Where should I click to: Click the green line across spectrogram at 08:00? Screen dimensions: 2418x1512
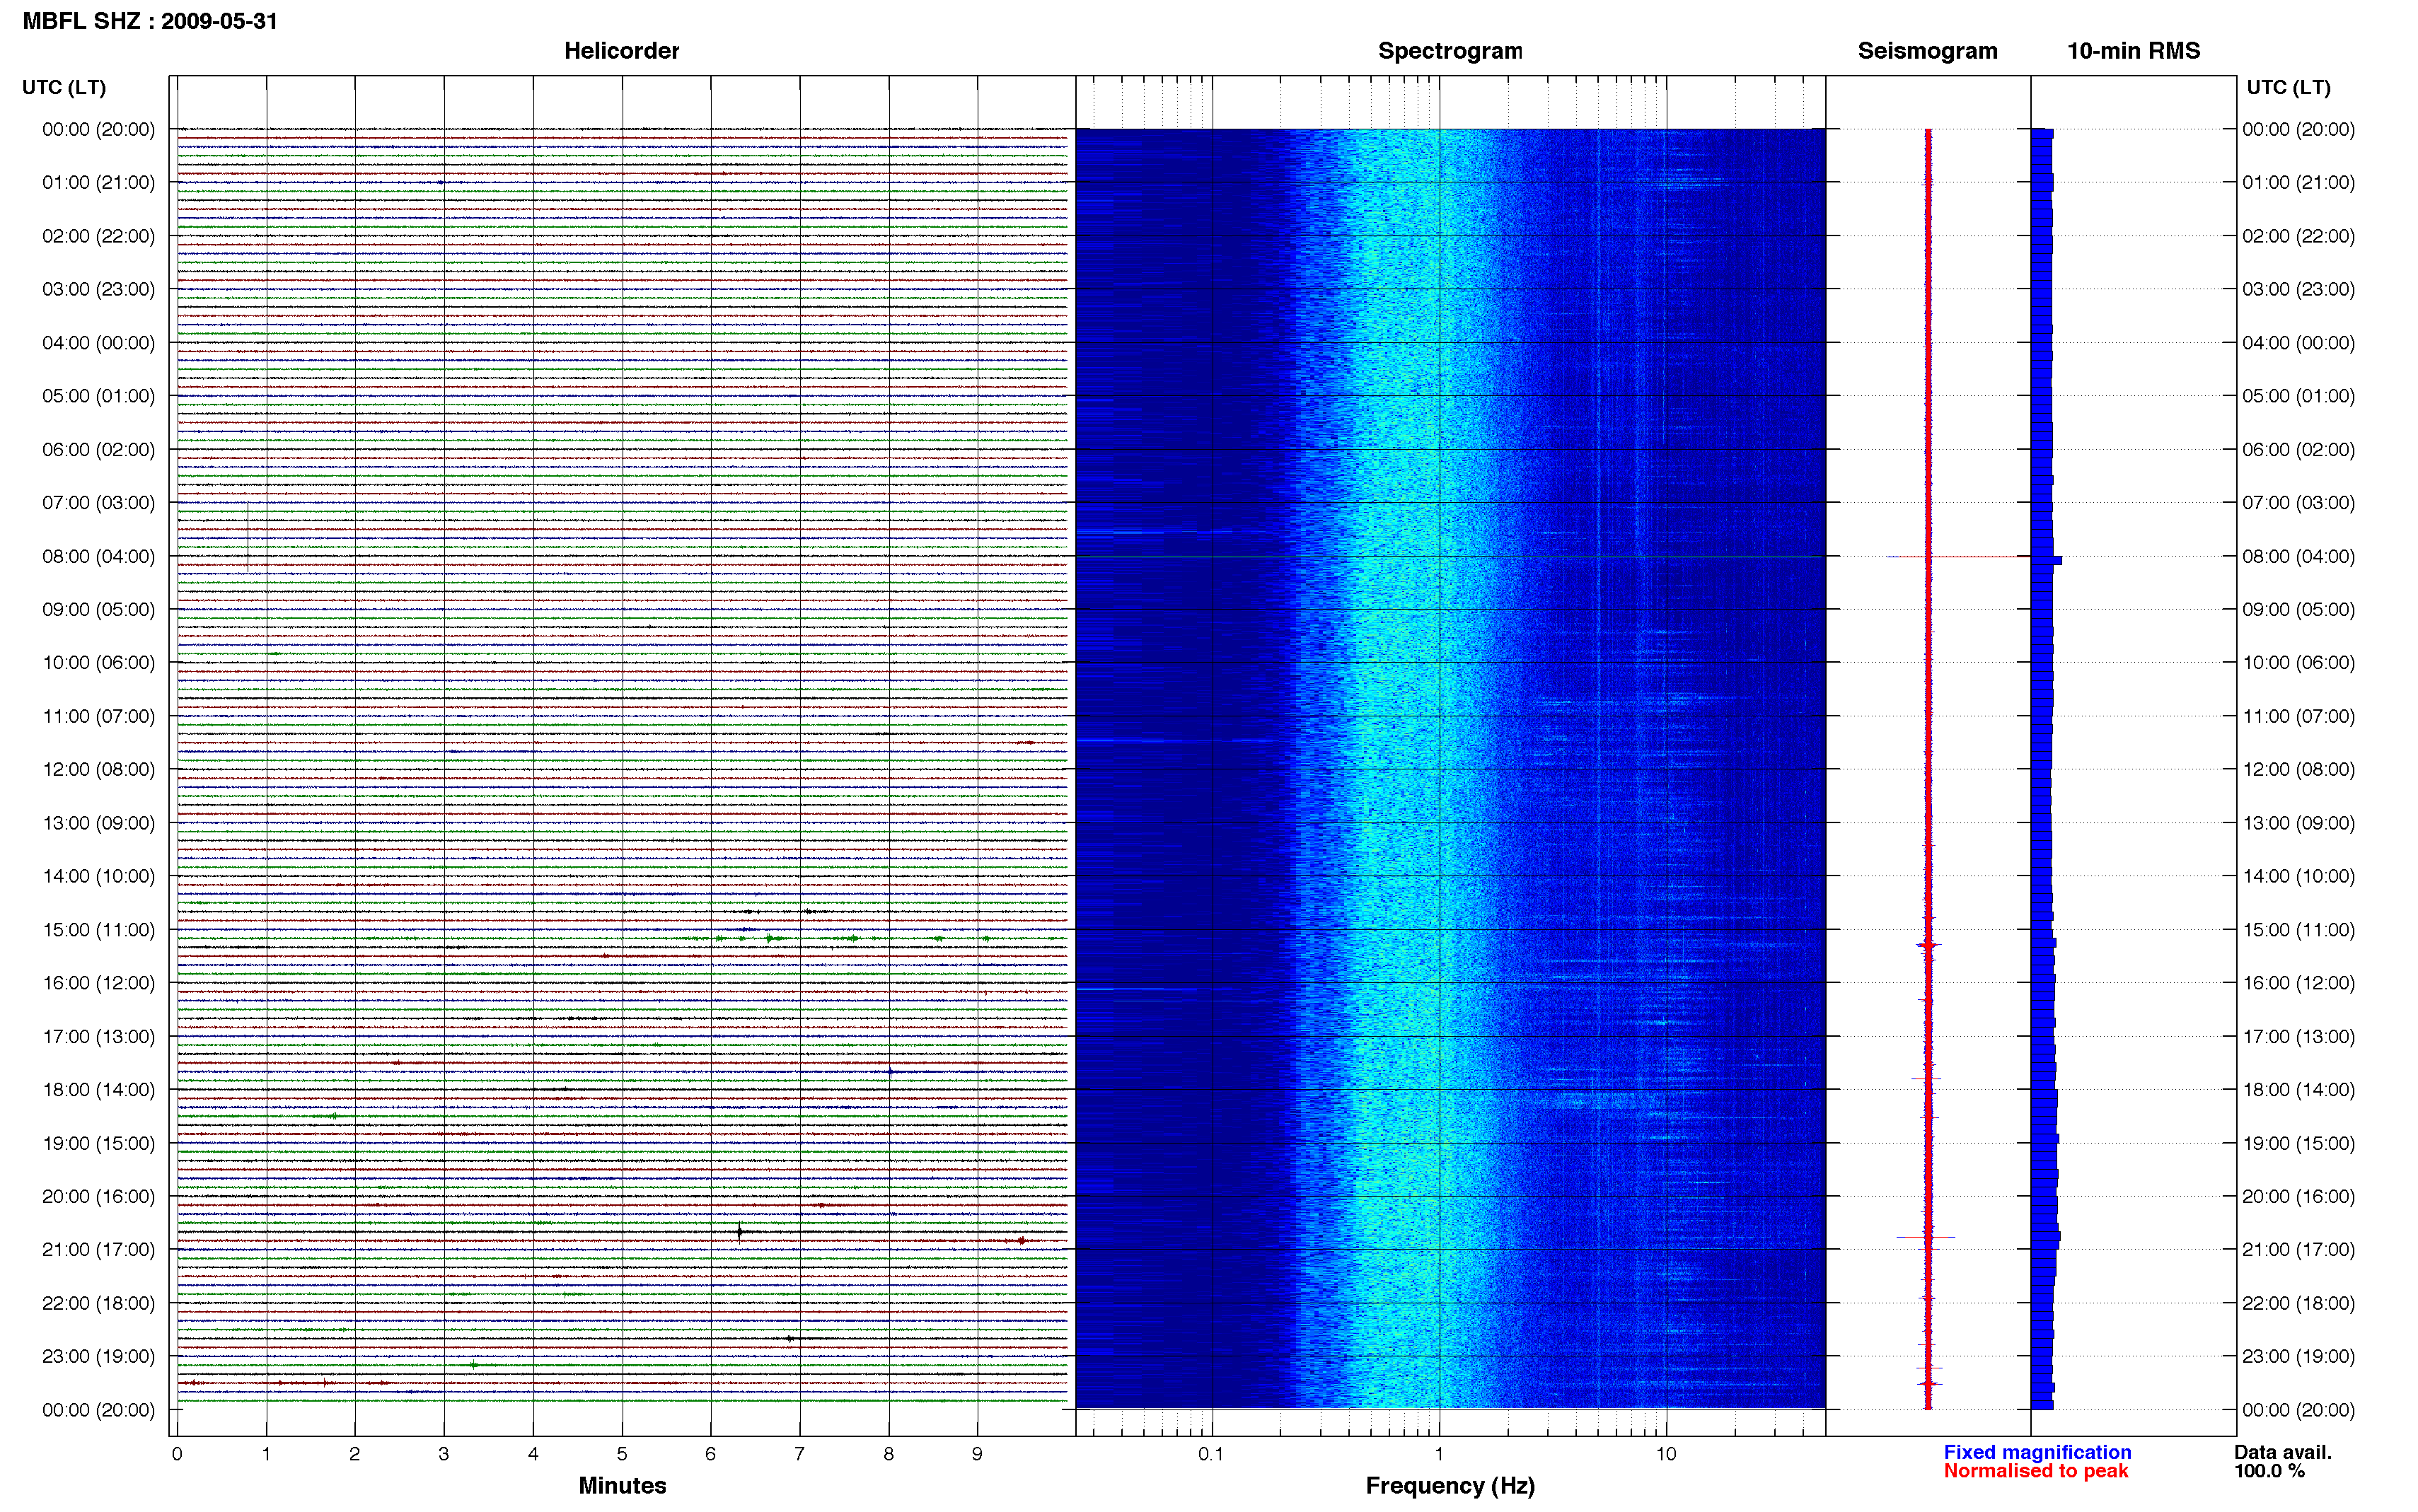(1450, 557)
